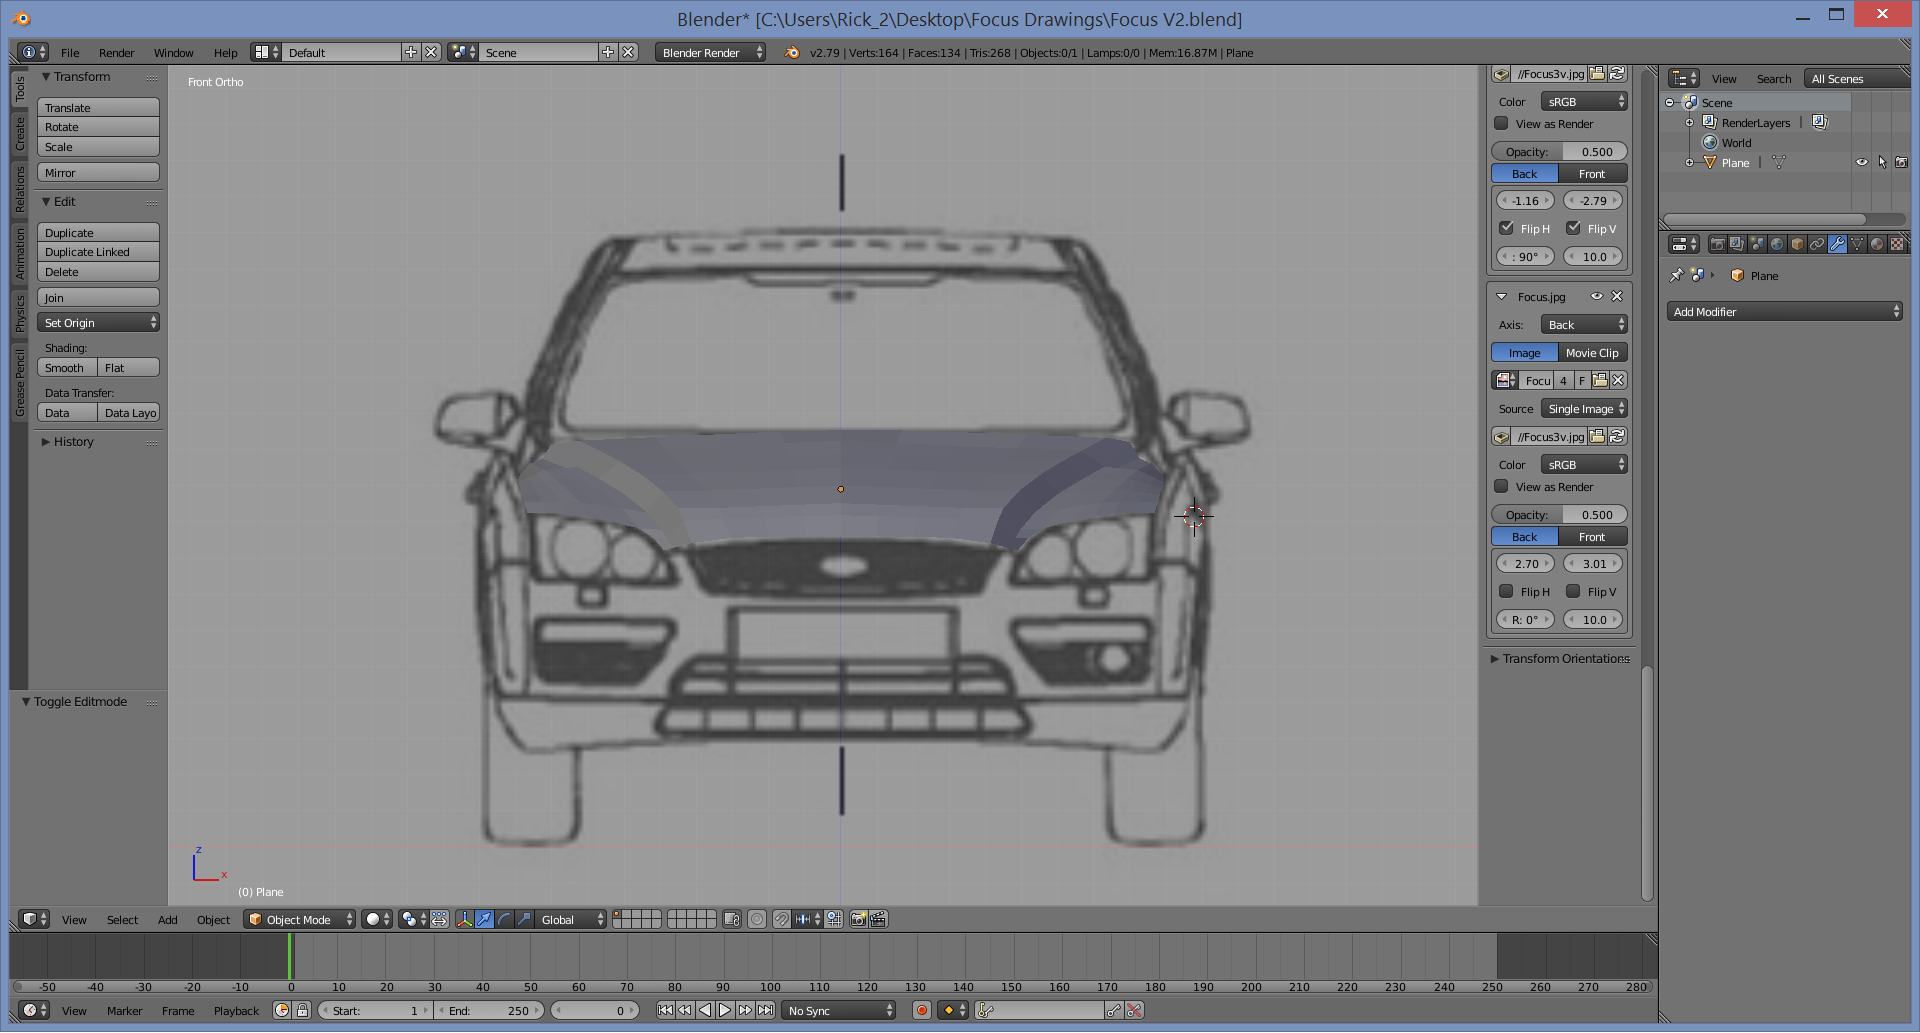
Task: Expand the RenderLayers tree item
Action: coord(1690,122)
